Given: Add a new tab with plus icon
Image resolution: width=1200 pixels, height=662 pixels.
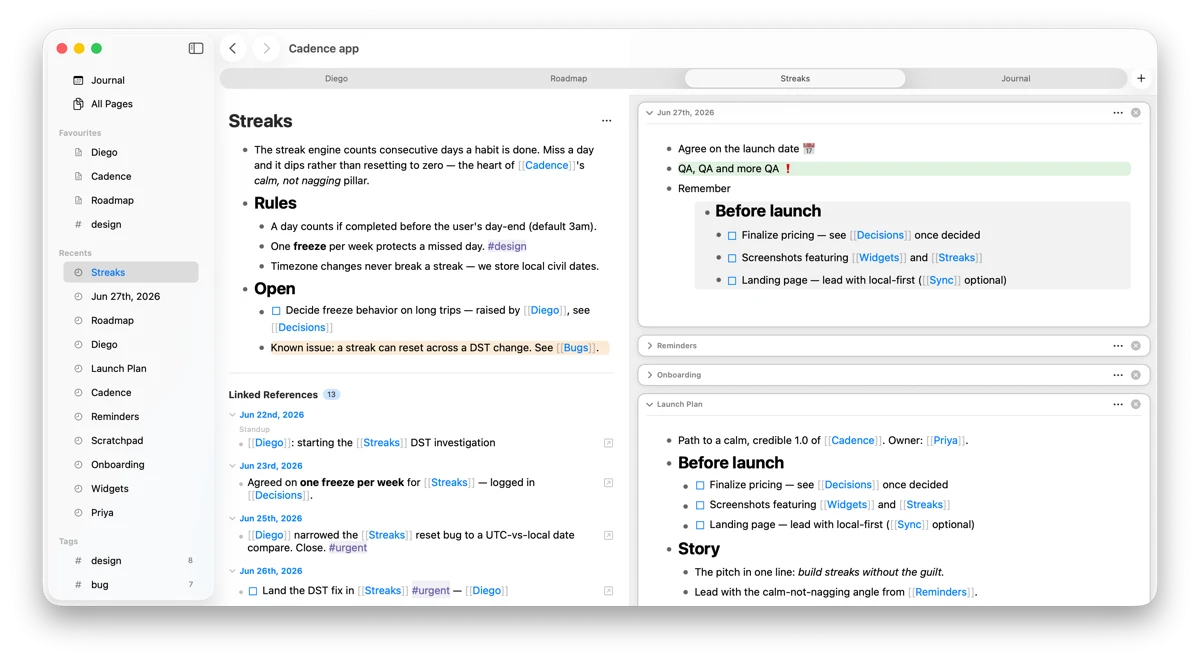Looking at the screenshot, I should point(1141,78).
